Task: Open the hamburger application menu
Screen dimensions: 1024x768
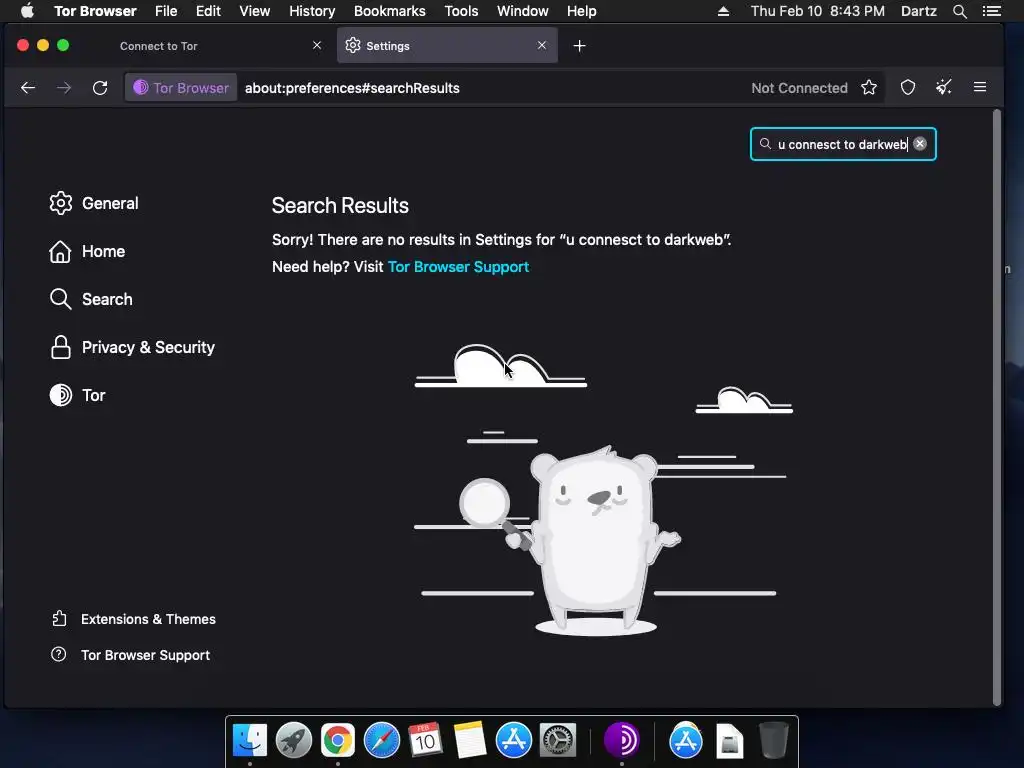Action: 980,87
